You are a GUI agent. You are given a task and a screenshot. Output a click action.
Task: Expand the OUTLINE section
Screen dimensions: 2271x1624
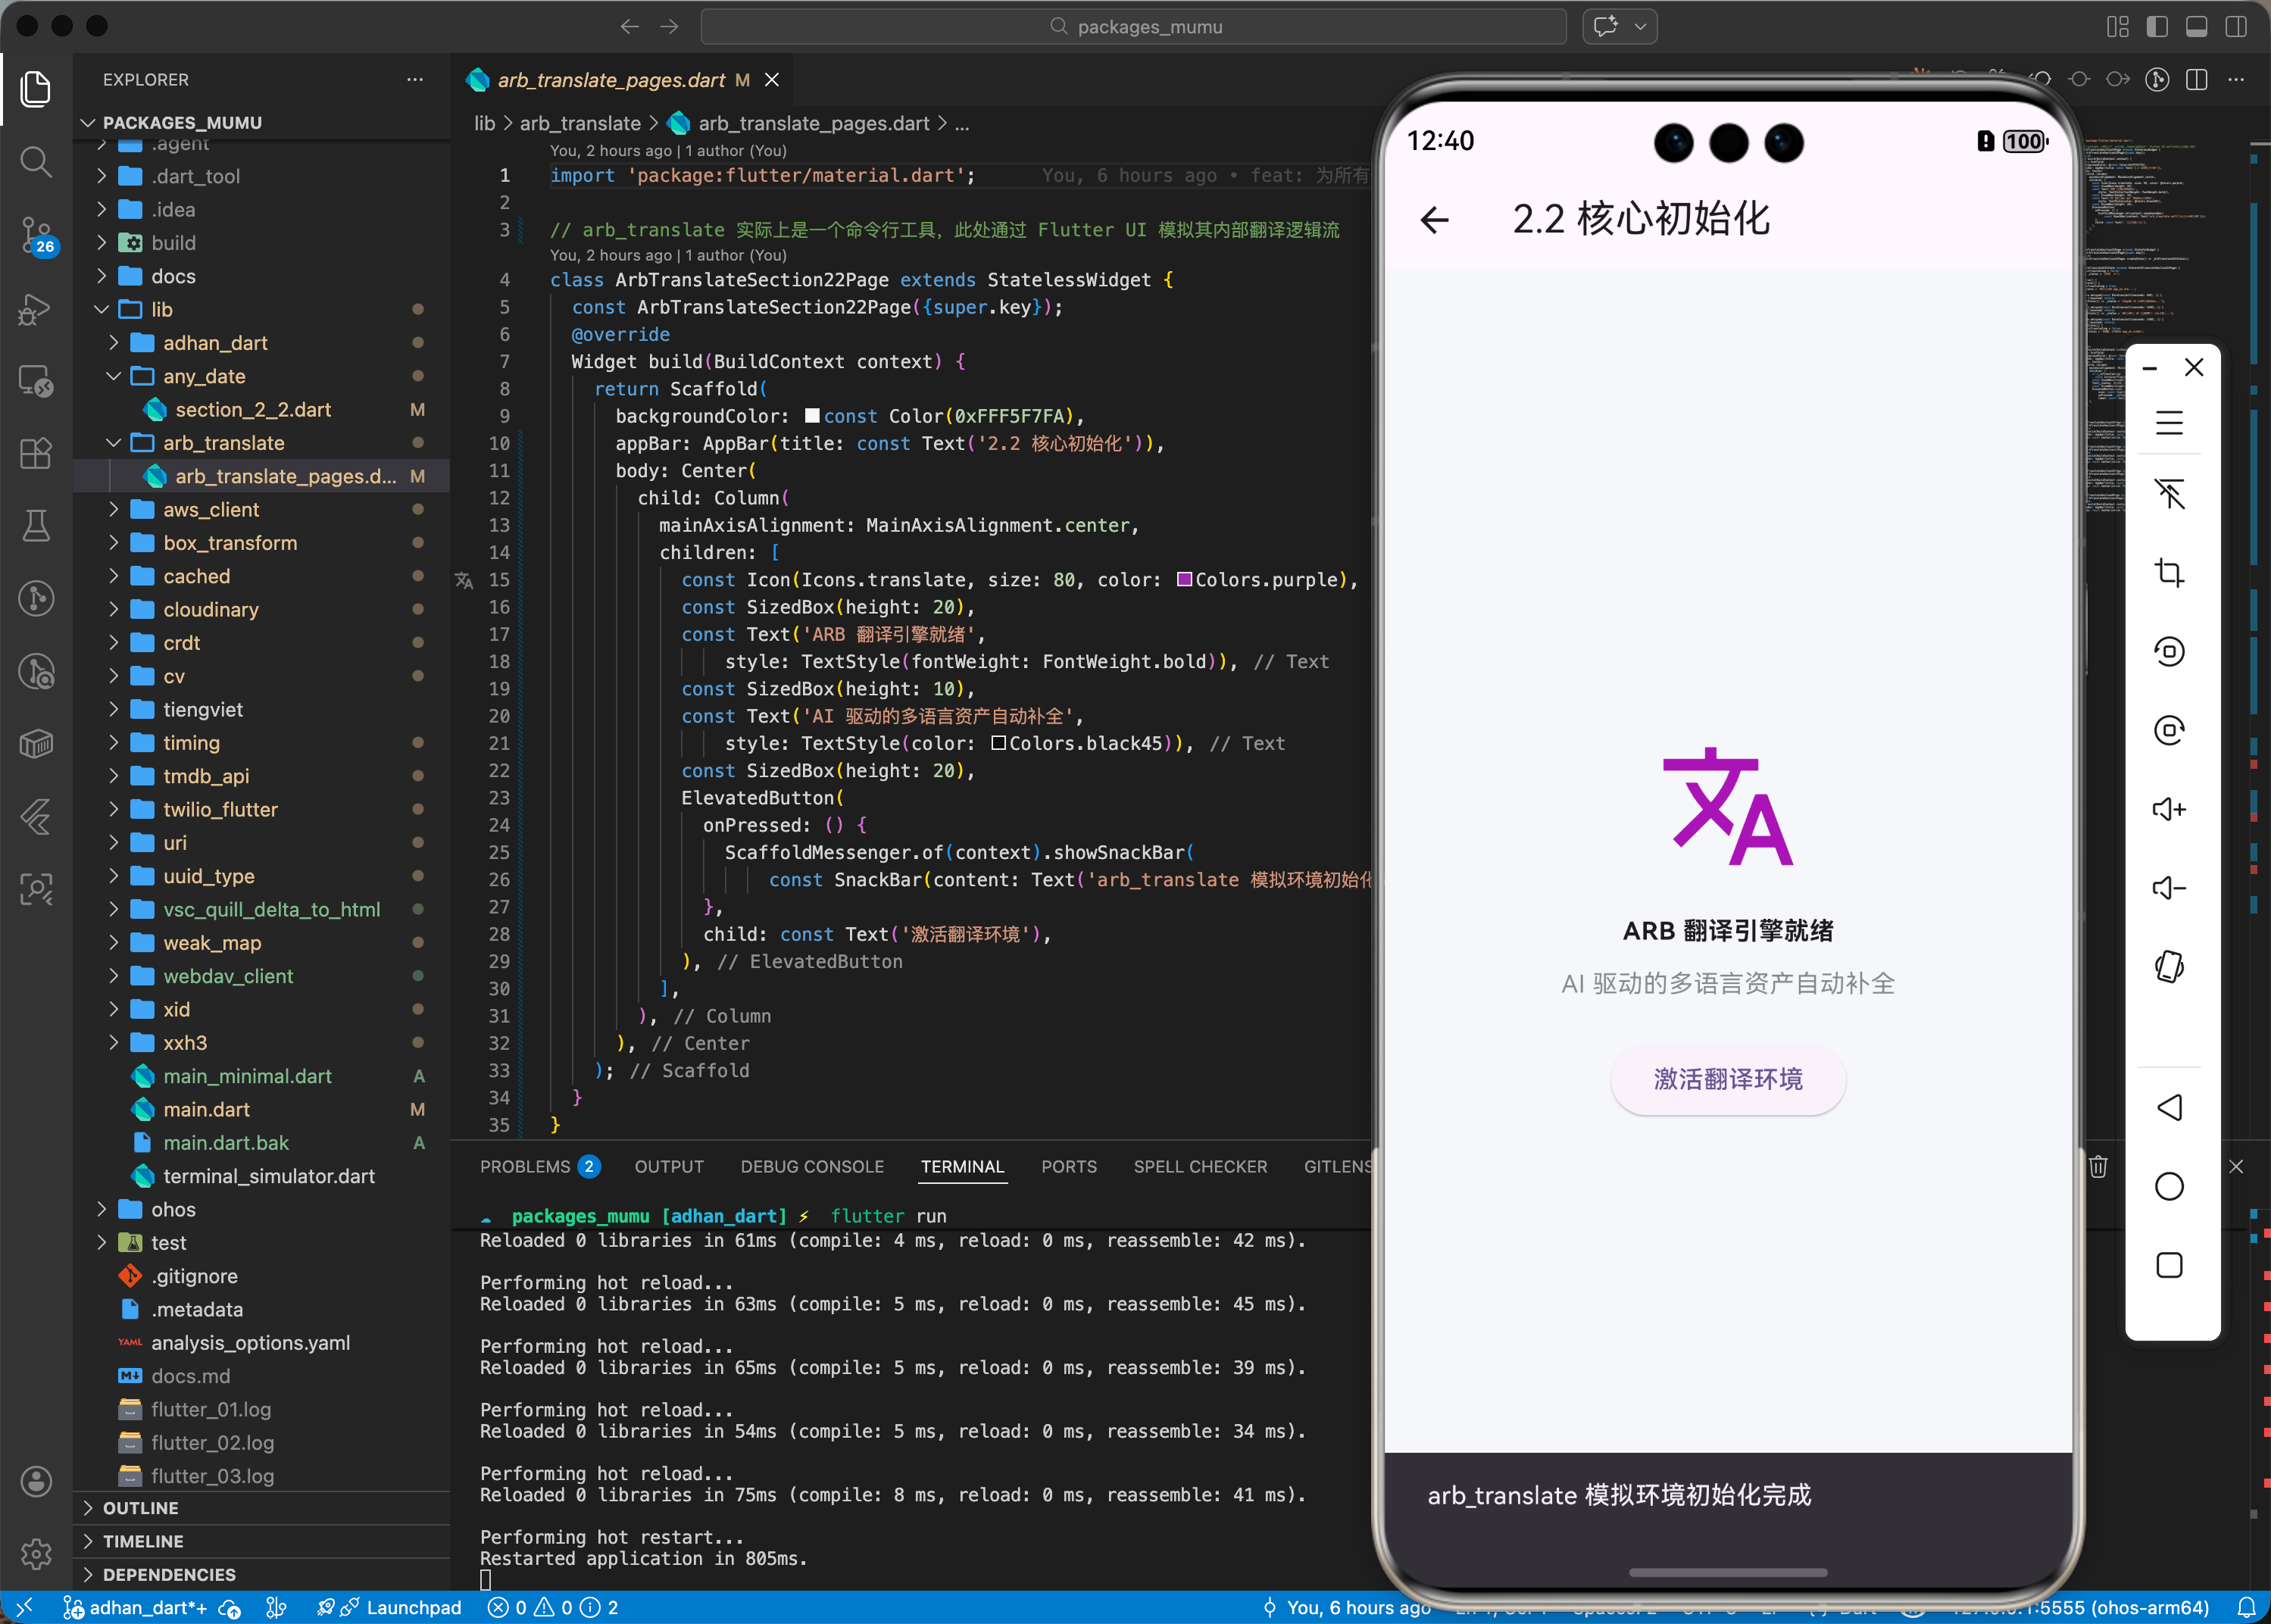pos(140,1508)
